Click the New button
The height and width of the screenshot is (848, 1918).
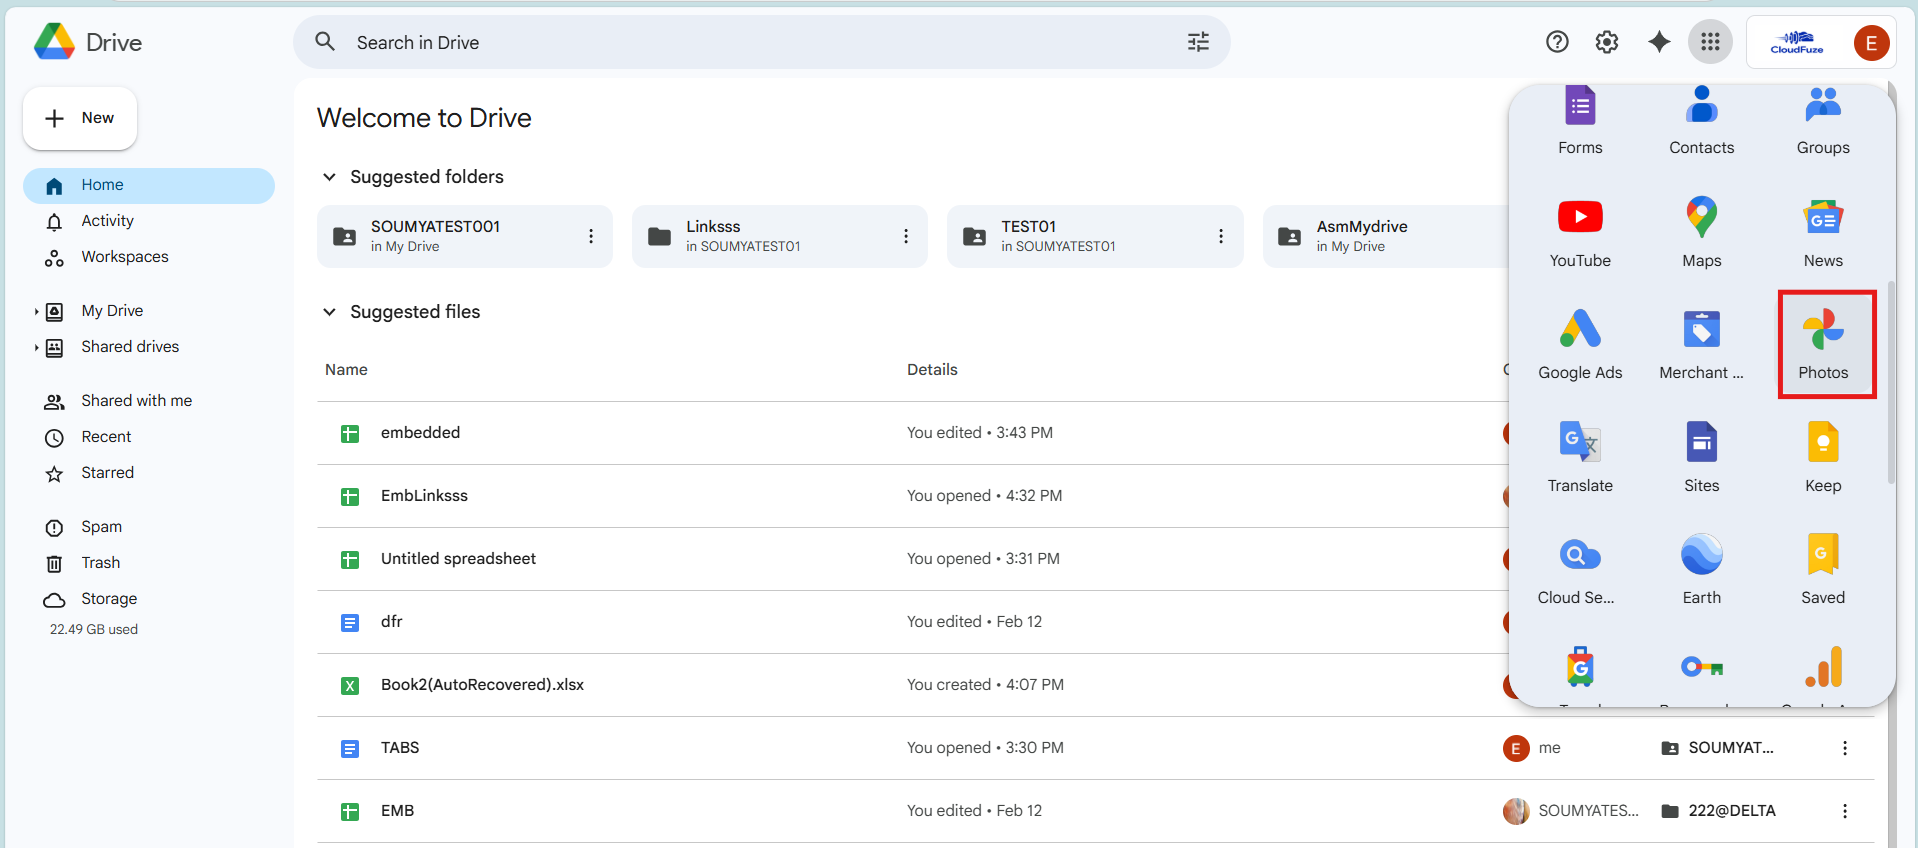tap(80, 118)
